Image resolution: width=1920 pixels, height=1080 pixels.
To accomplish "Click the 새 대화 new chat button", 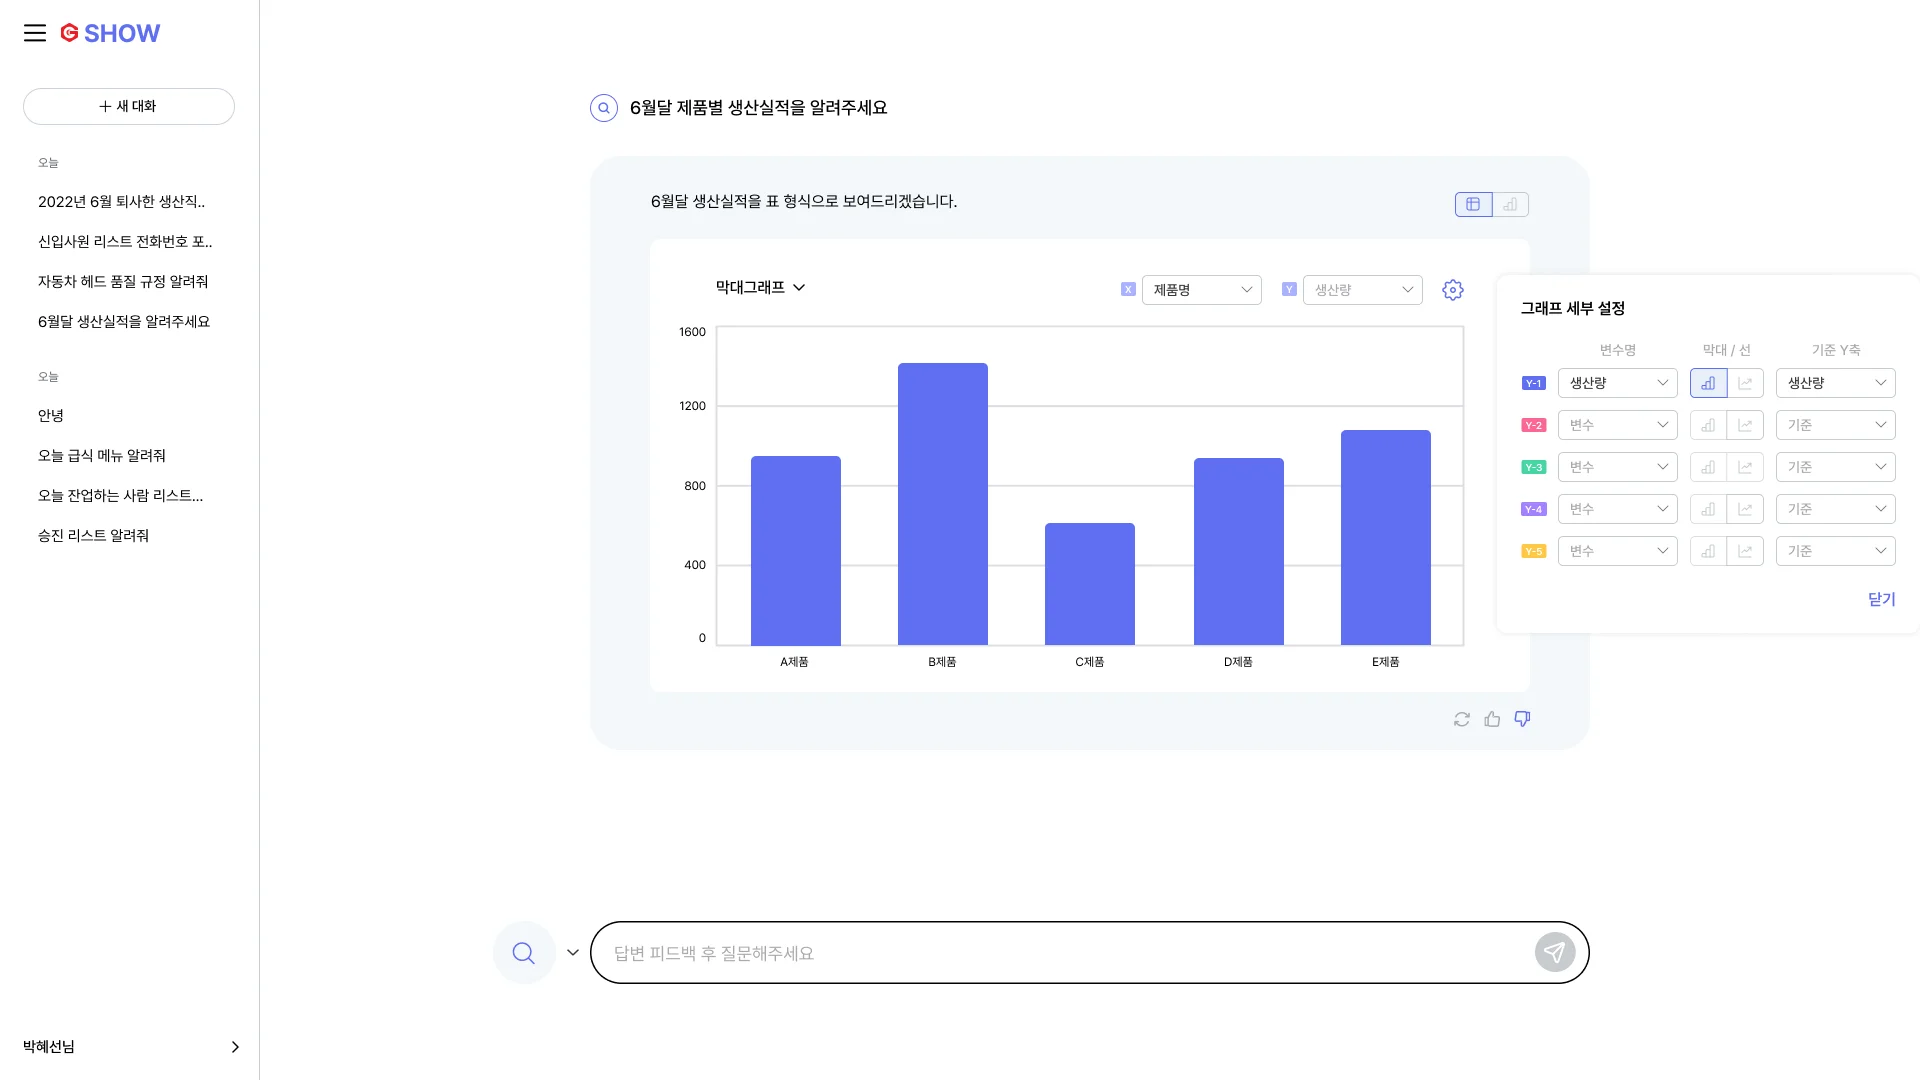I will coord(129,106).
